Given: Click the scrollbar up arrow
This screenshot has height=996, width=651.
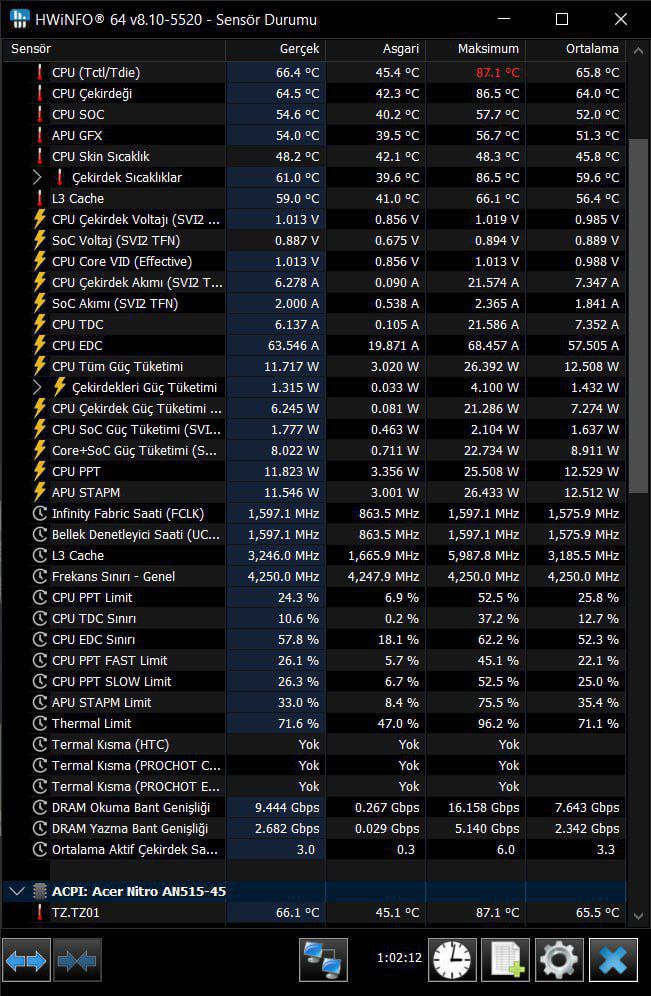Looking at the screenshot, I should point(639,50).
